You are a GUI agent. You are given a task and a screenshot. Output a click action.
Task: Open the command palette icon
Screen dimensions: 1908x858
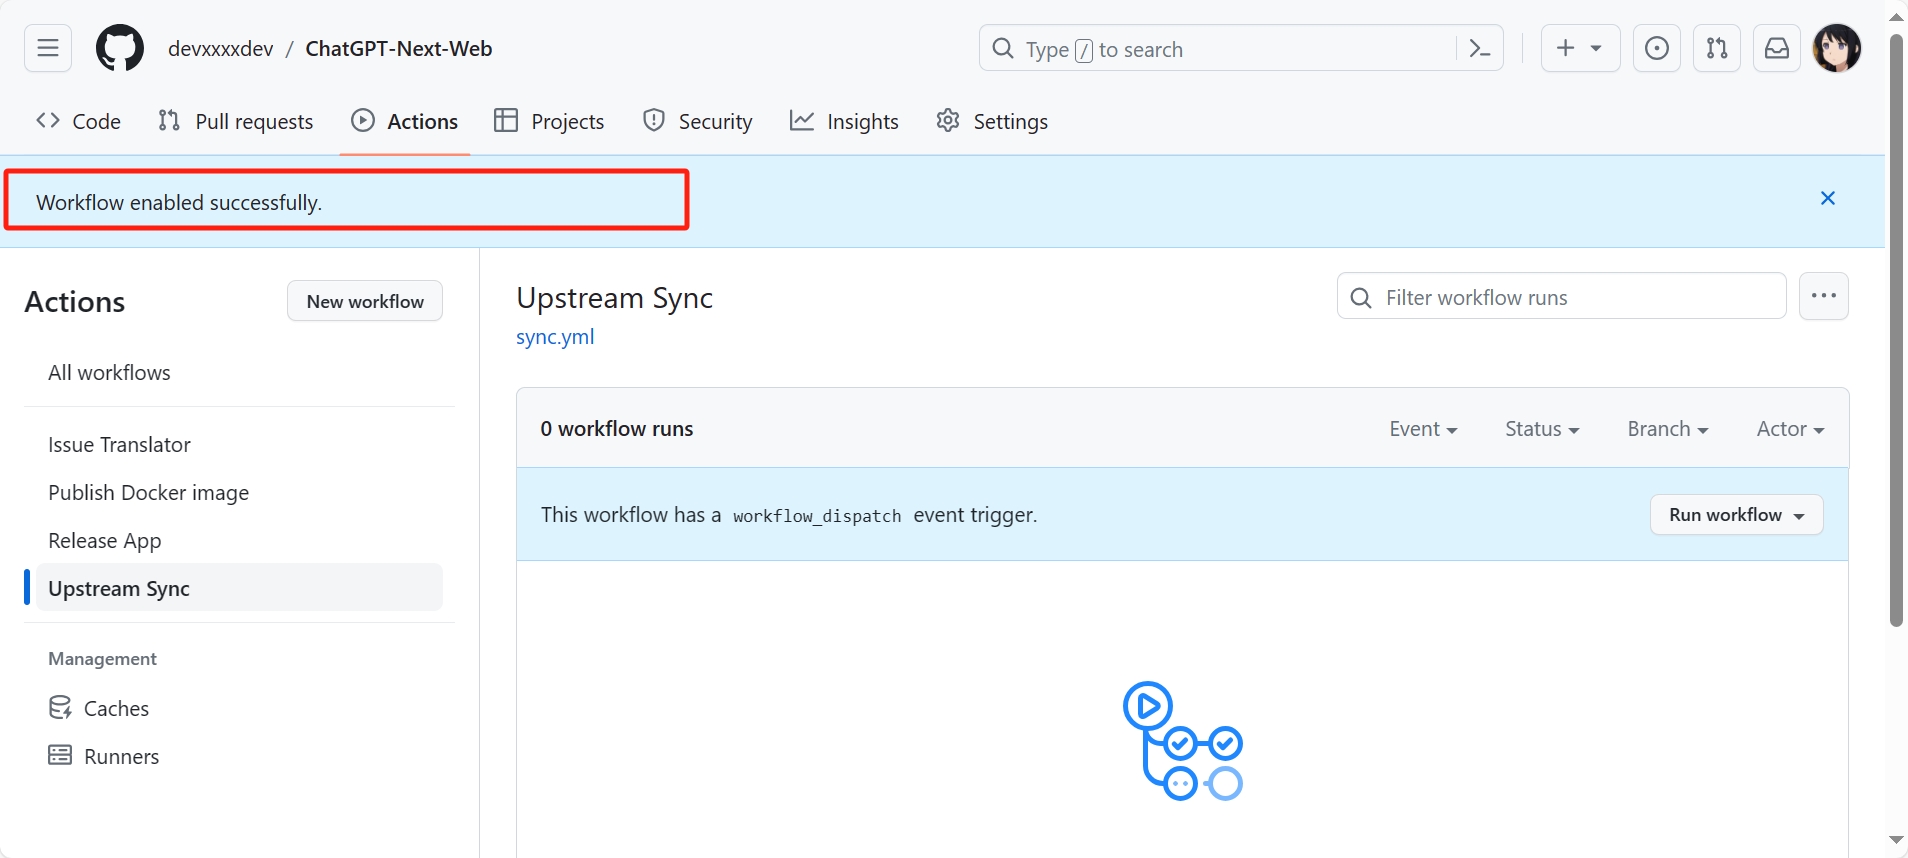point(1480,48)
